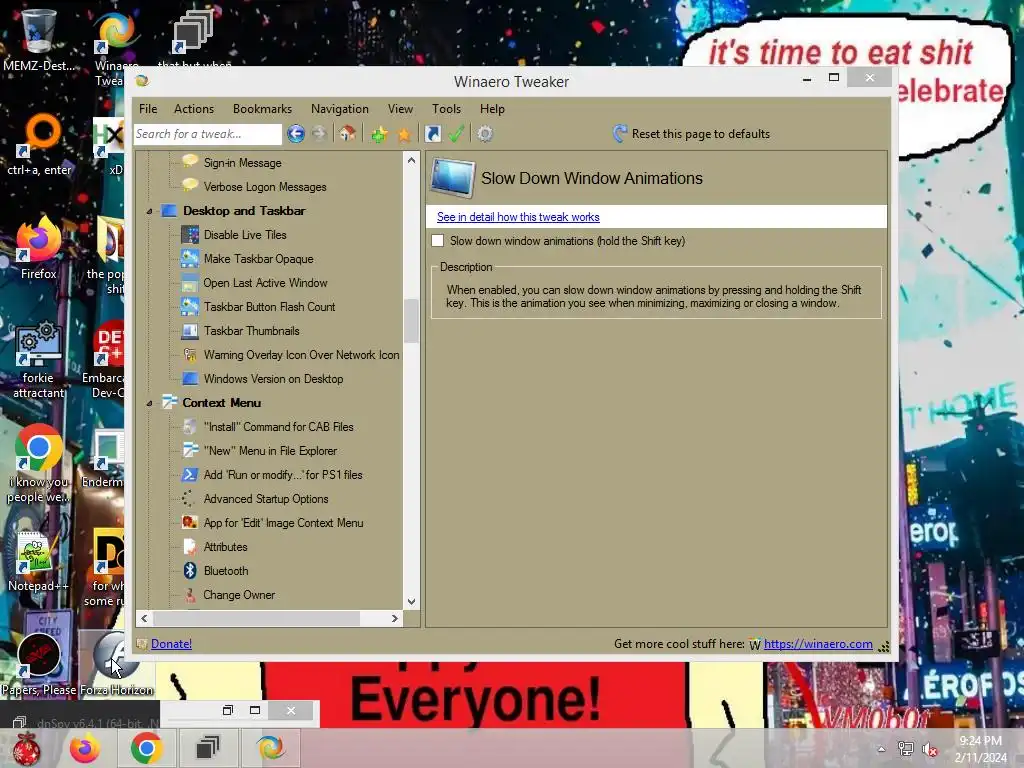
Task: Click the horizontal scrollbar right arrow
Action: pyautogui.click(x=394, y=618)
